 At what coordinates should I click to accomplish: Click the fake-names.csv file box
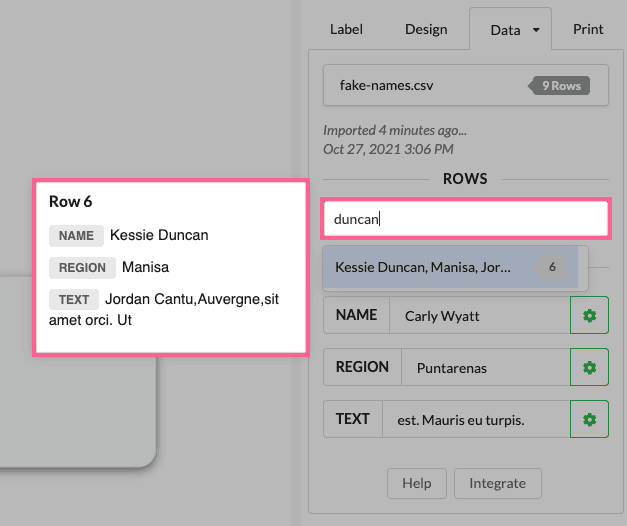[x=466, y=85]
